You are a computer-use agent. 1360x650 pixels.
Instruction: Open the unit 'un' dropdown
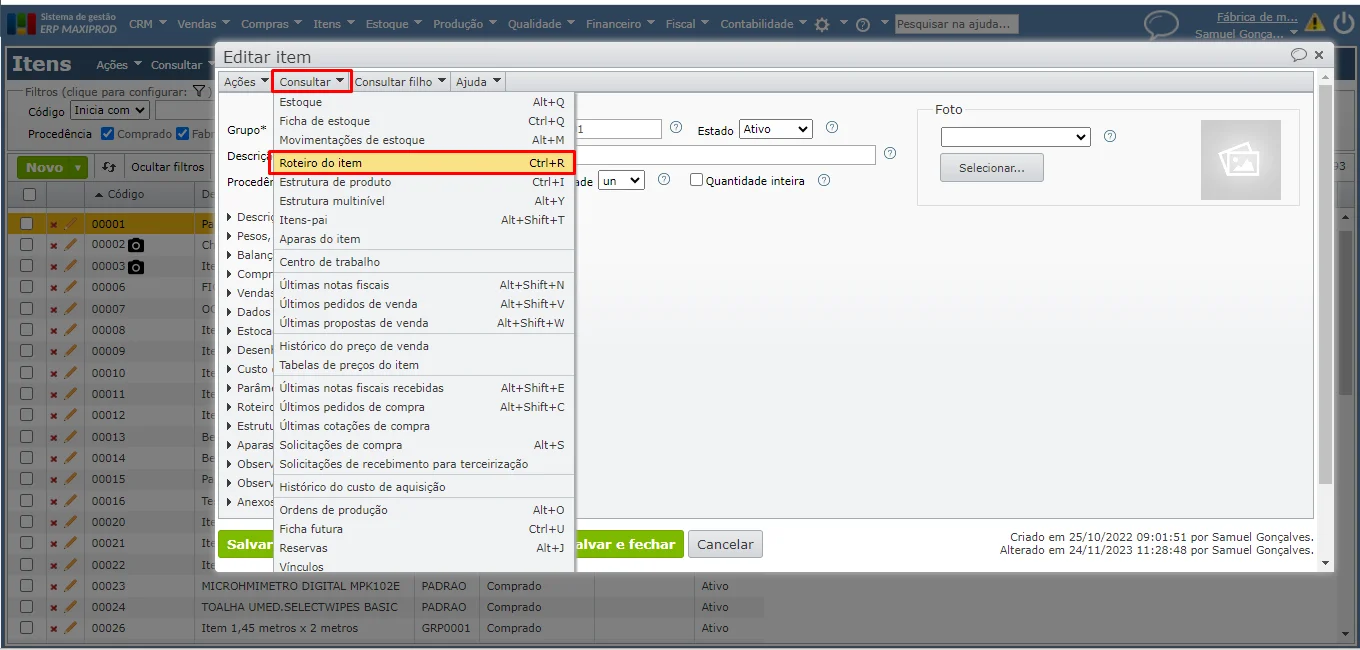click(621, 181)
